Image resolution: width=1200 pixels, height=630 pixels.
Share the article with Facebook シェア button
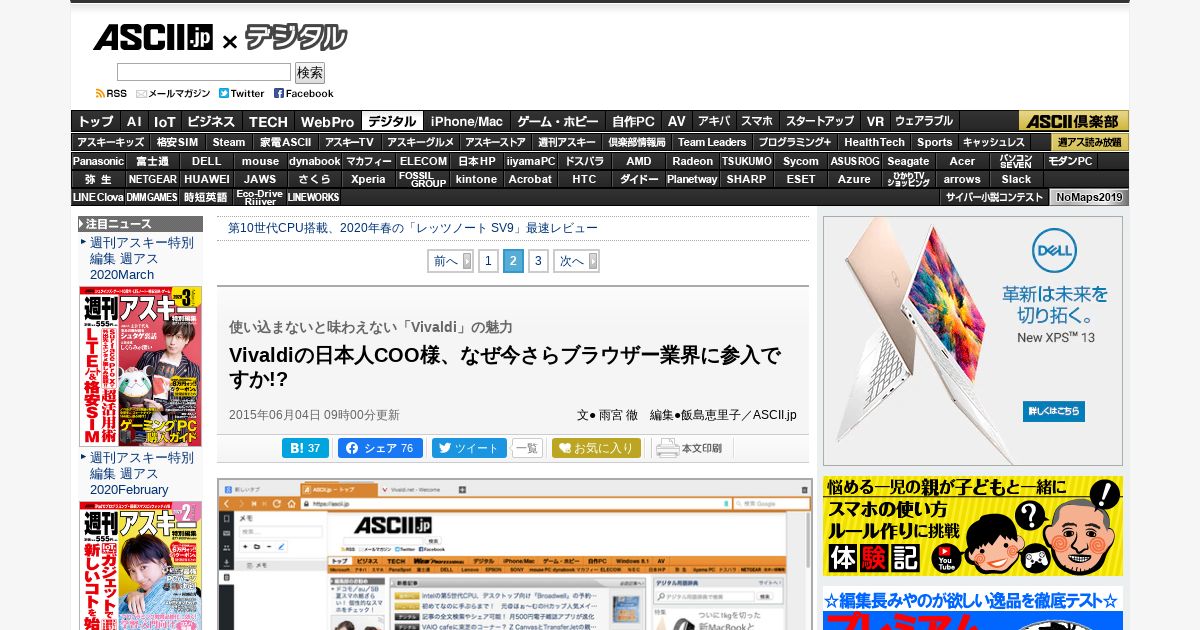click(380, 448)
